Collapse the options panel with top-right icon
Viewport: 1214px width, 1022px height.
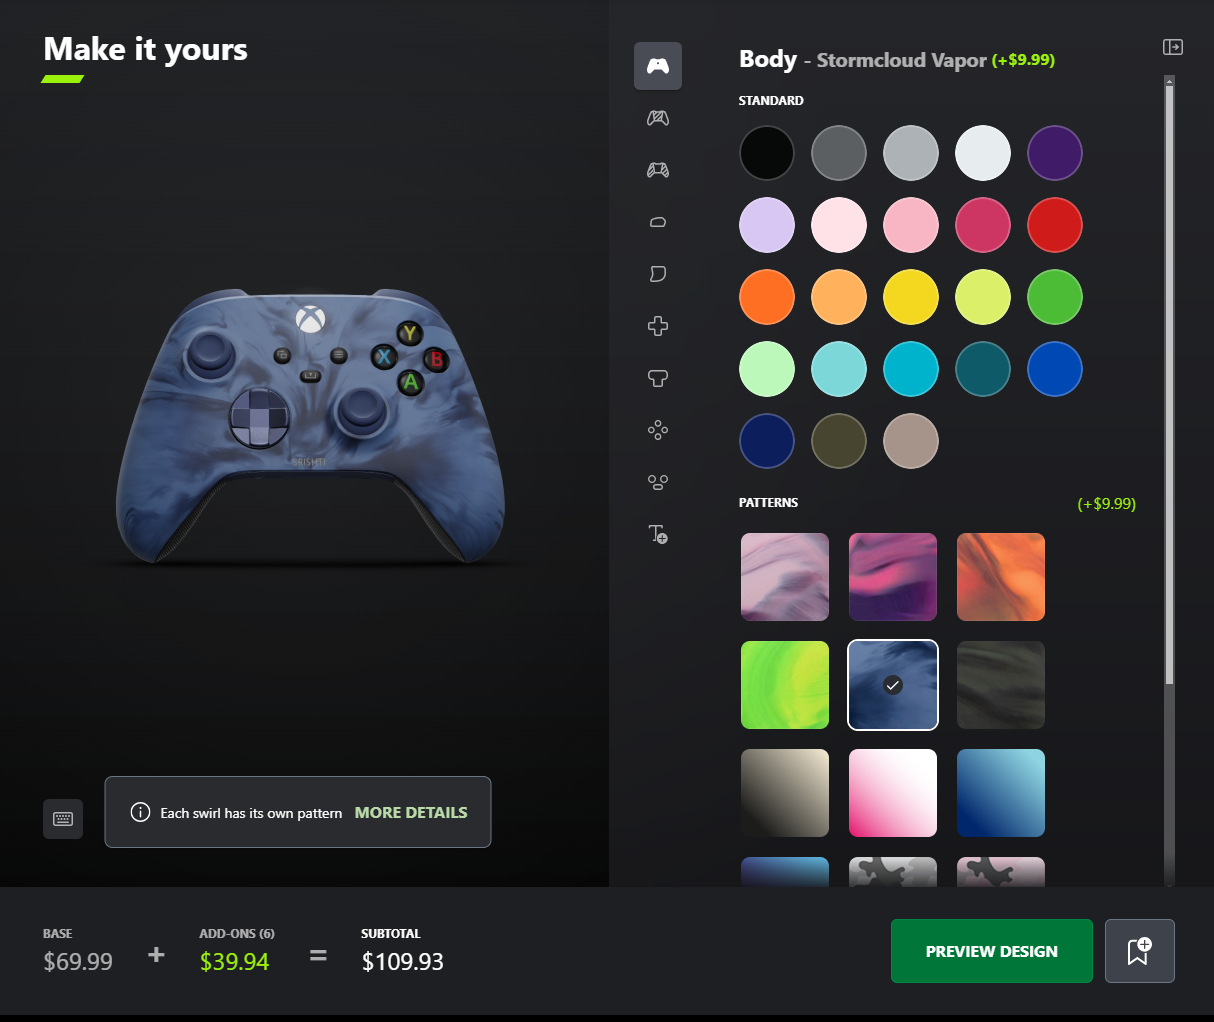[x=1173, y=47]
